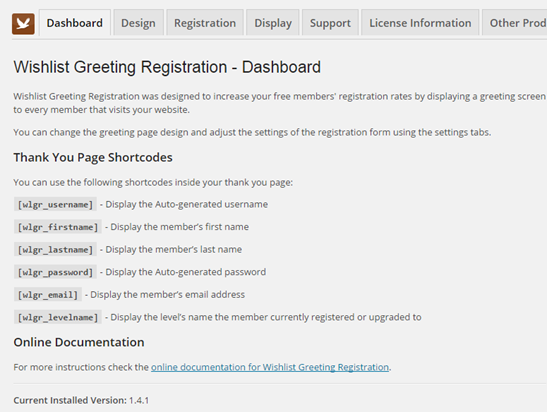Click the level's name shortcode description text
This screenshot has height=412, width=547.
(266, 317)
